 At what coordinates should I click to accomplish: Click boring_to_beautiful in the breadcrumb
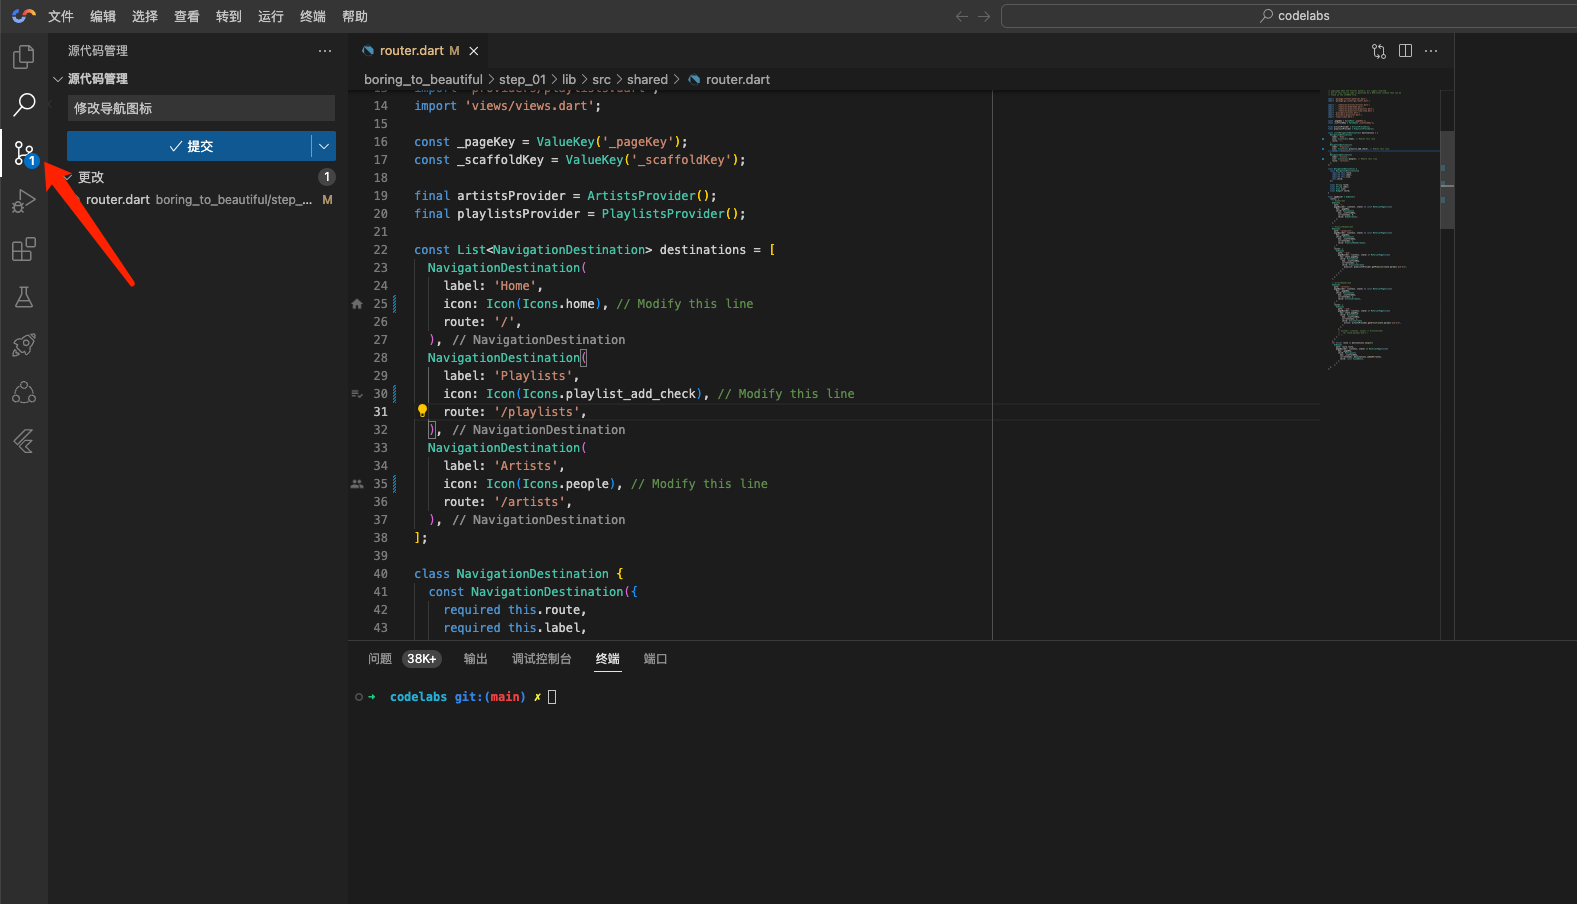423,80
